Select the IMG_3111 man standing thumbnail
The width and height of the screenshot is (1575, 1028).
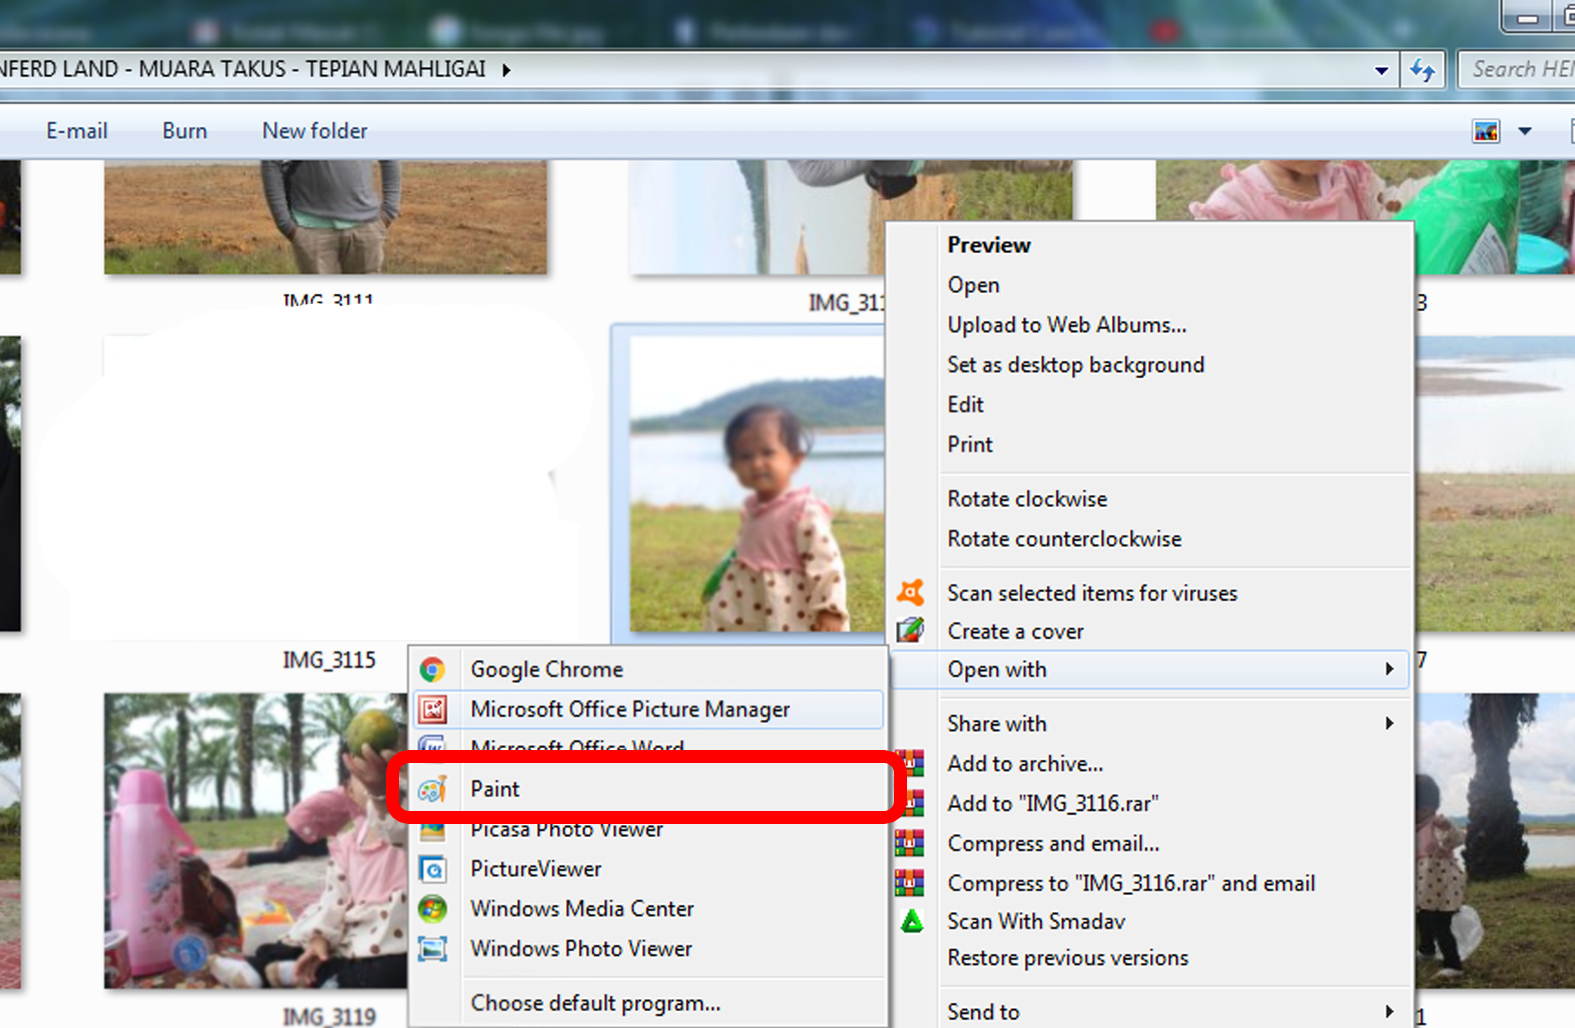click(x=325, y=216)
